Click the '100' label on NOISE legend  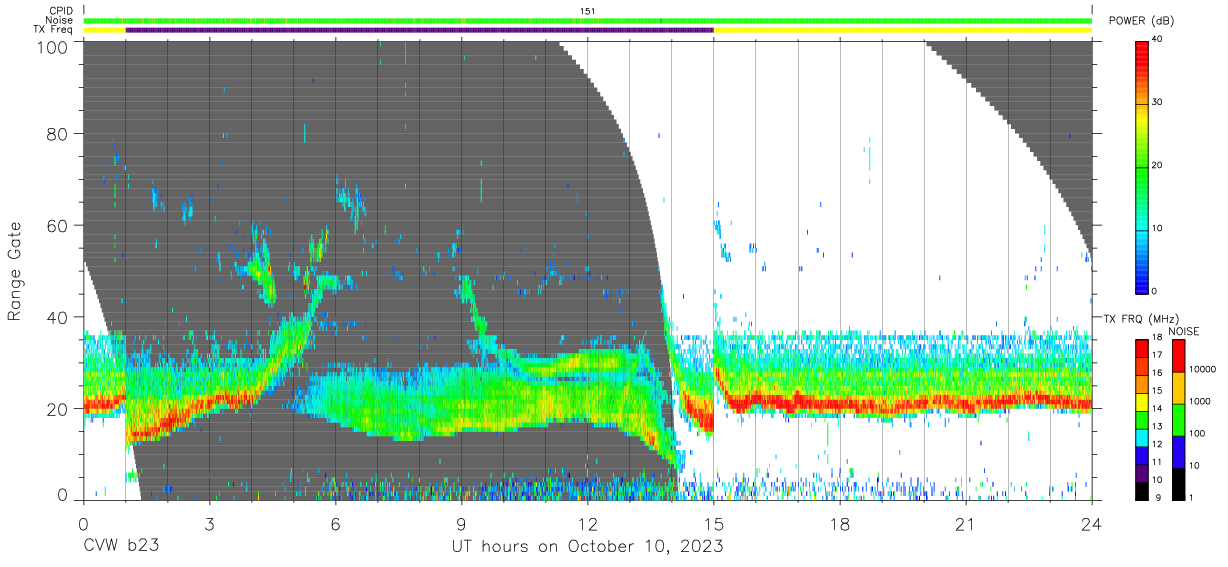[x=1197, y=433]
